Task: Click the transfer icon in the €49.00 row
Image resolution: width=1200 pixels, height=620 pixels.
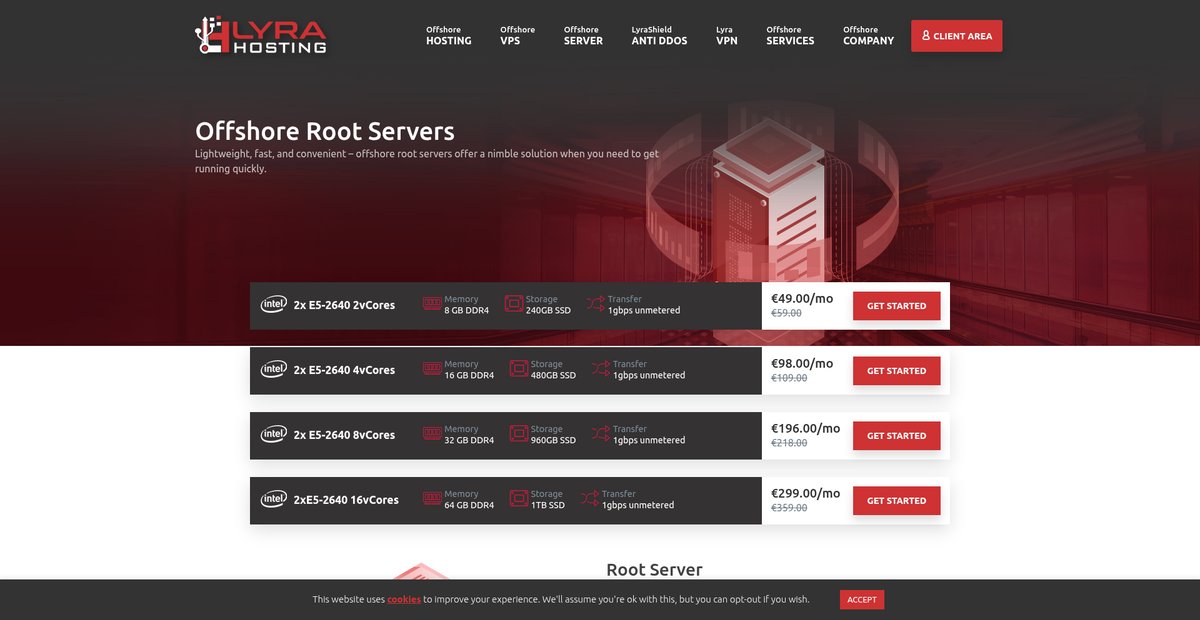Action: [596, 304]
